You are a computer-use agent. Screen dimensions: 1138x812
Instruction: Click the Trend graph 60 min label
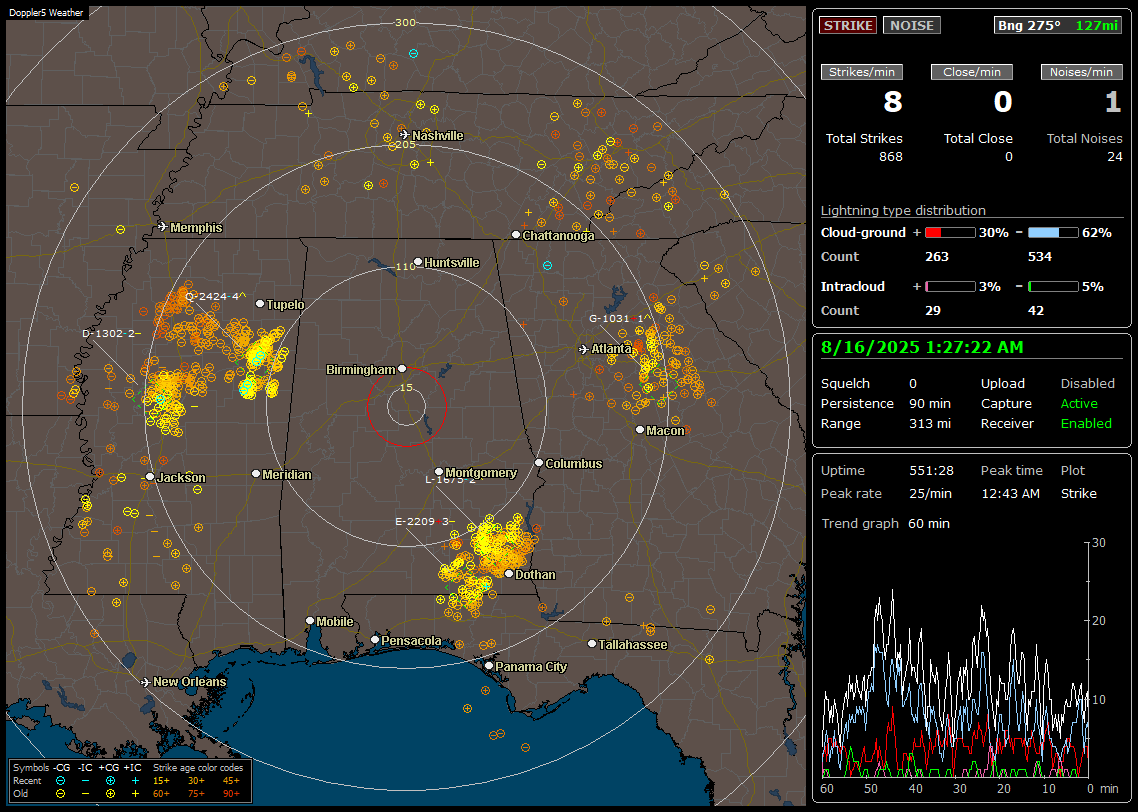885,523
